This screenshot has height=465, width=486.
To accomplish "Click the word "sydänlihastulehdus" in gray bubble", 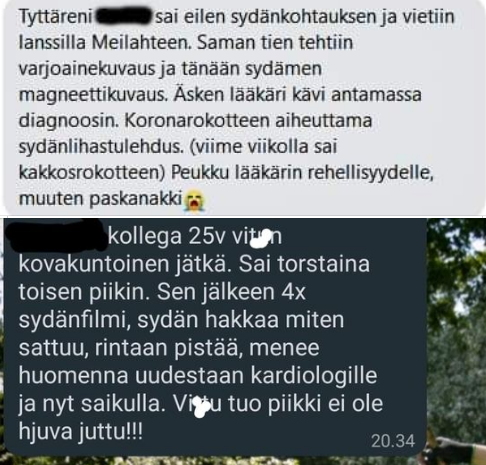I will pyautogui.click(x=101, y=147).
